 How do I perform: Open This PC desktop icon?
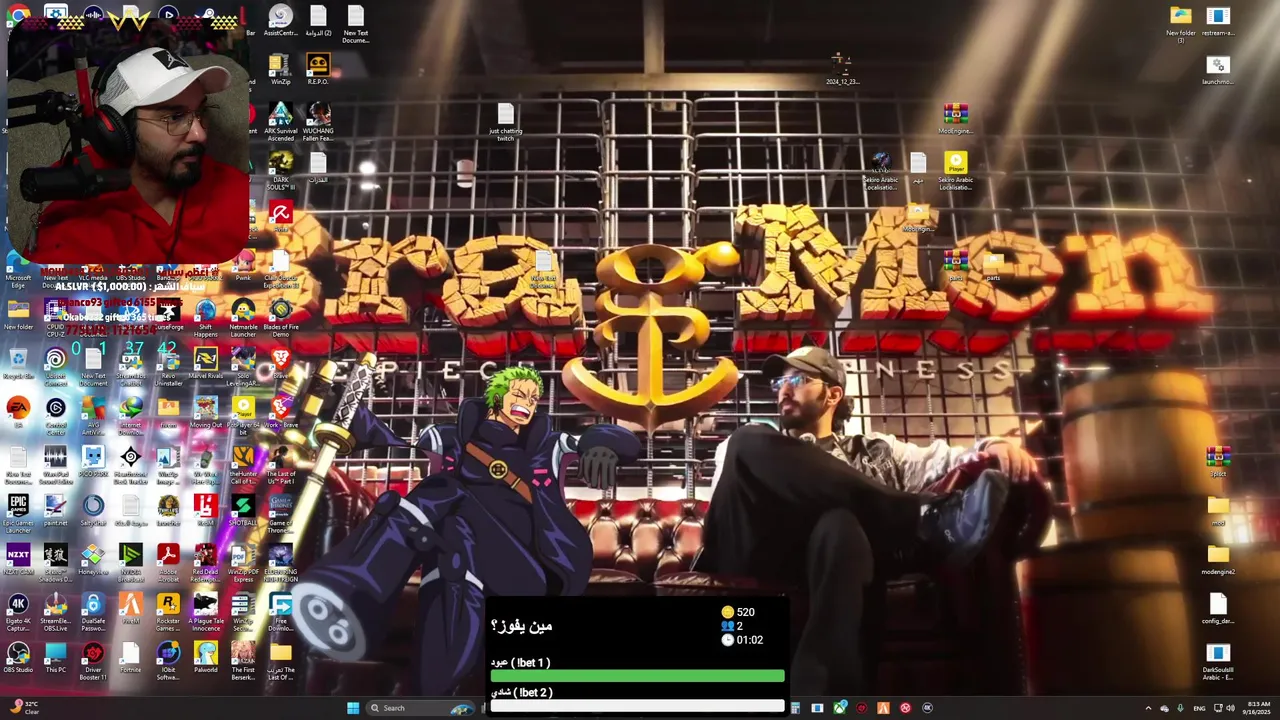pyautogui.click(x=56, y=658)
